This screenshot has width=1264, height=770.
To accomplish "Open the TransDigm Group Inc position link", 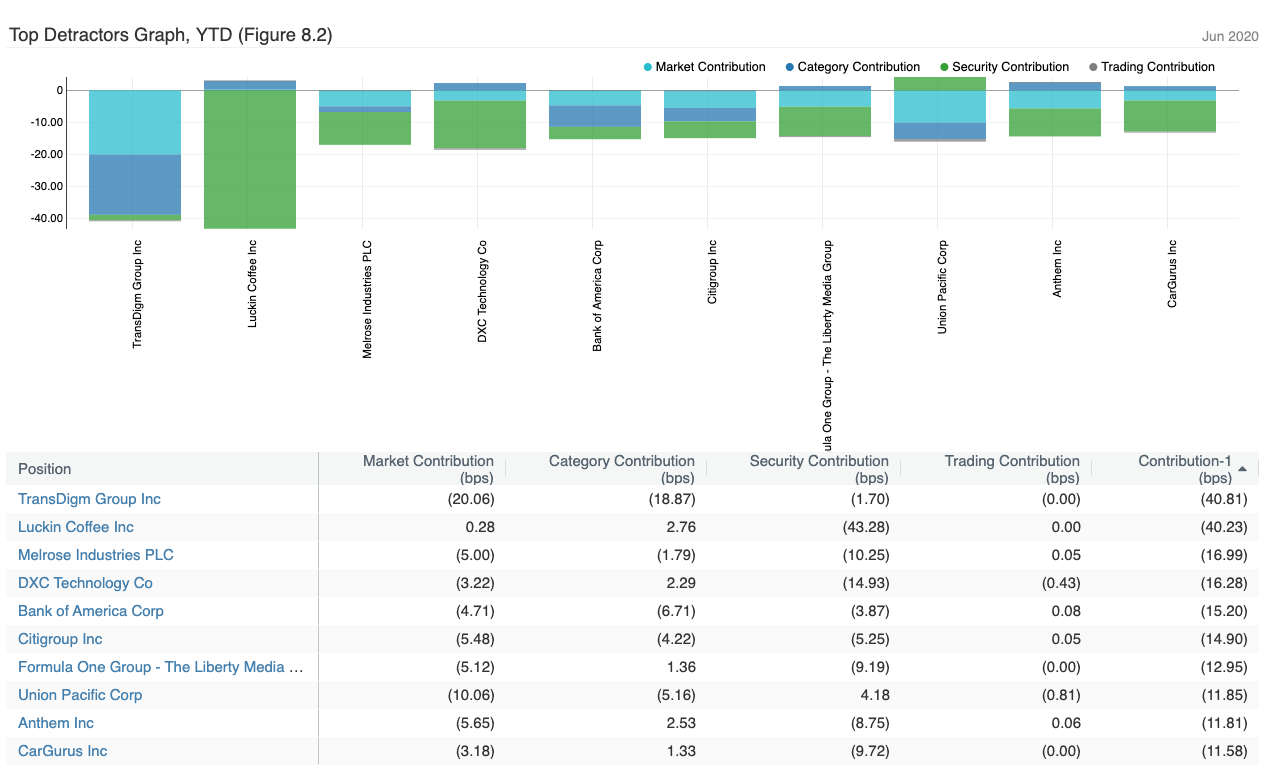I will pos(89,499).
